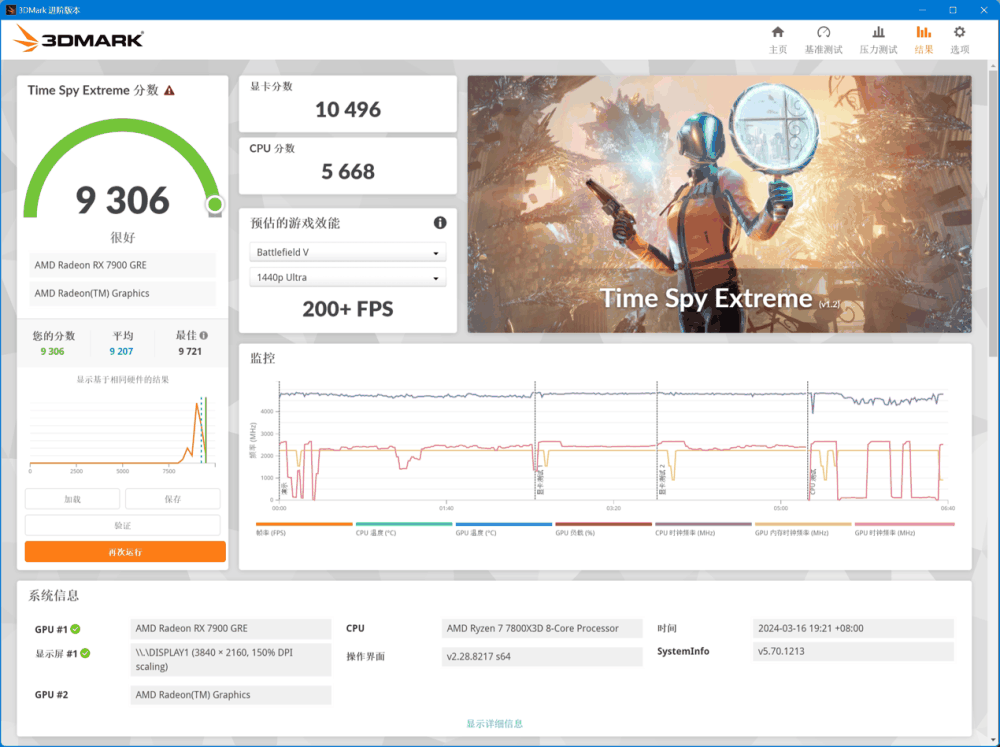
Task: Open the Battlefield V game dropdown
Action: [347, 253]
